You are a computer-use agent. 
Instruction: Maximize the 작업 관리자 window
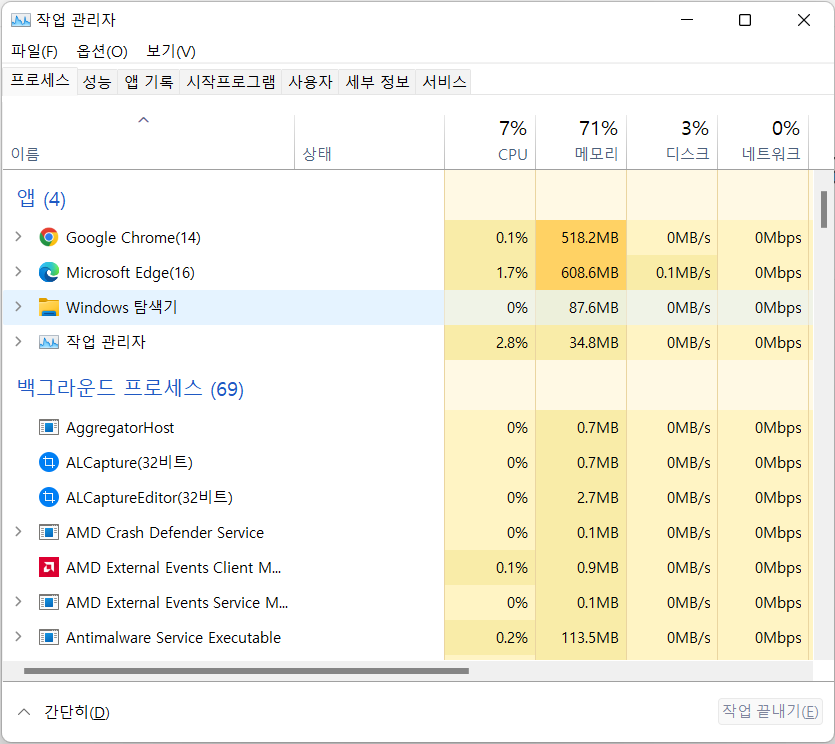[745, 20]
